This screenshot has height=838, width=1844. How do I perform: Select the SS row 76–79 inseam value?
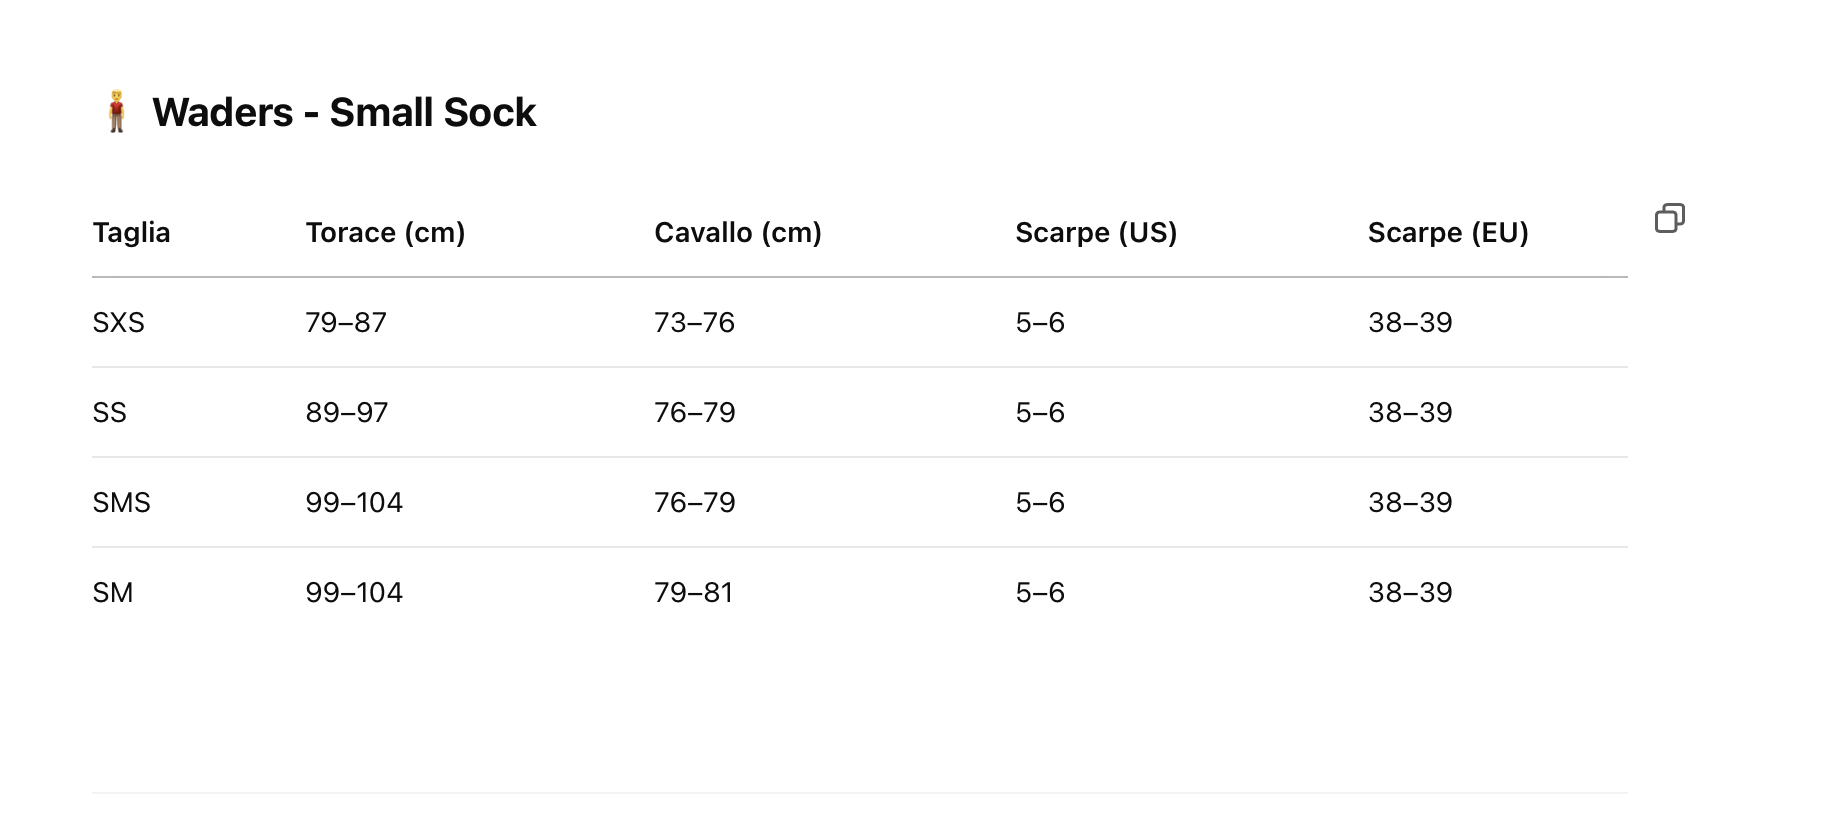[x=694, y=413]
